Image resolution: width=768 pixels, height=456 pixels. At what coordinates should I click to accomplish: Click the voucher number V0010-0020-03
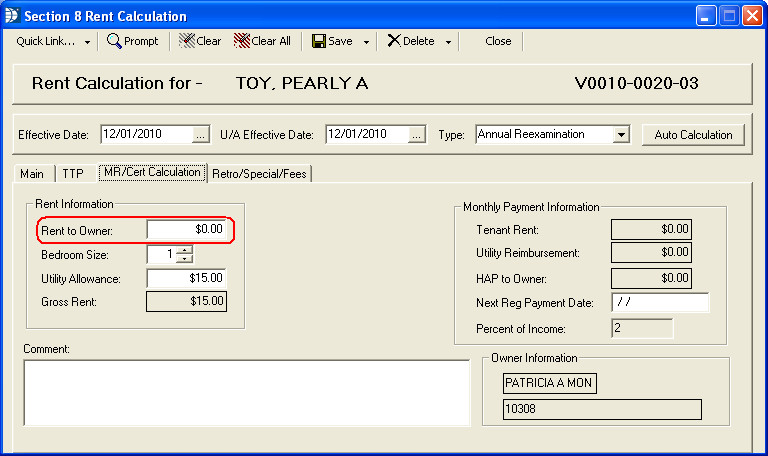point(636,83)
